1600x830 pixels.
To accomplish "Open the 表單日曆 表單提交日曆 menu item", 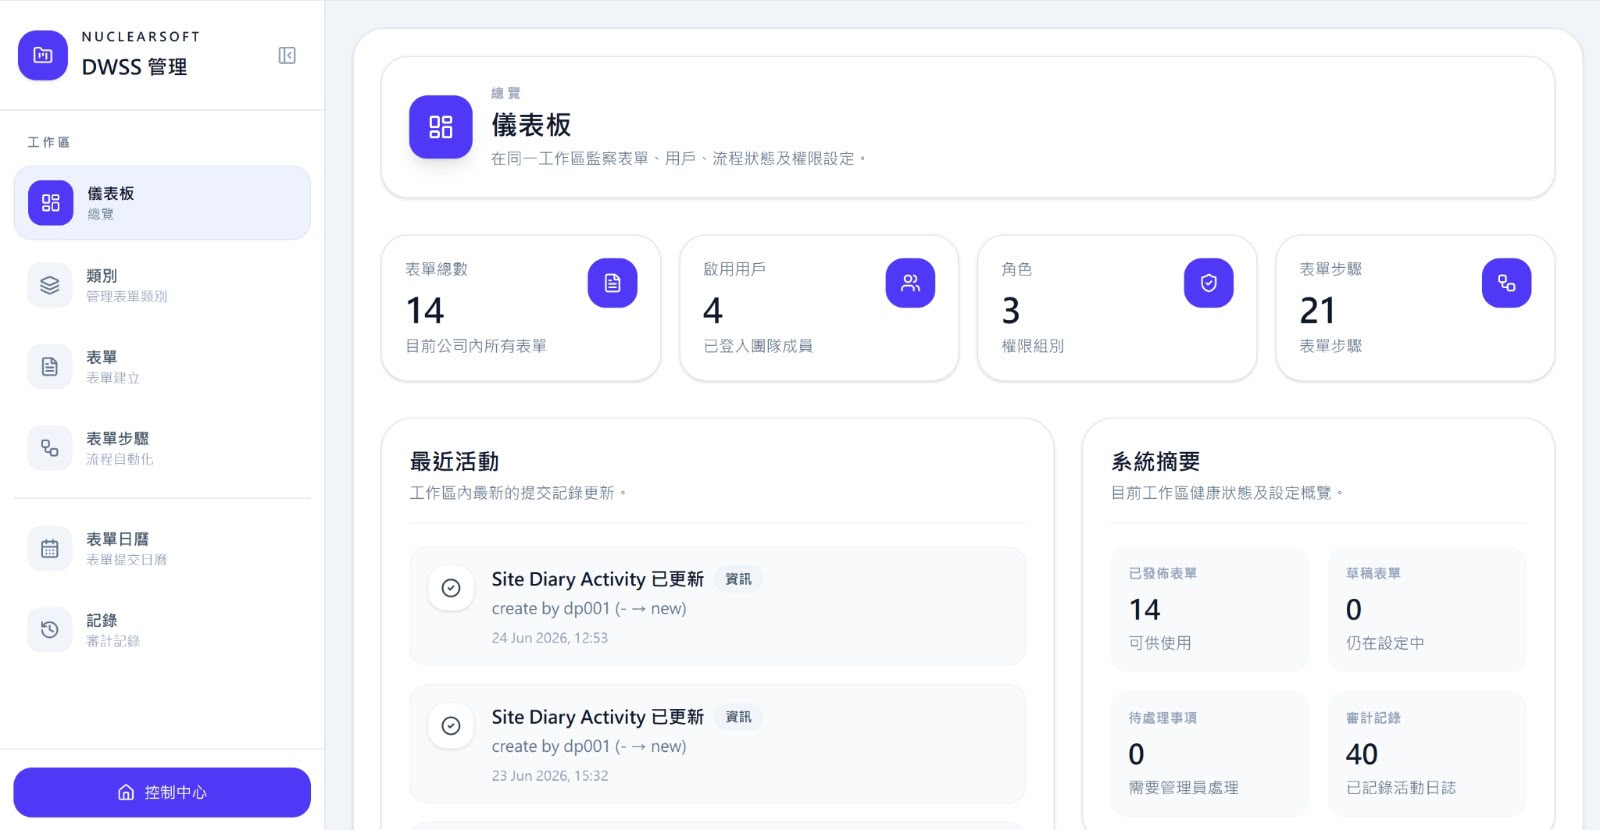I will [162, 548].
